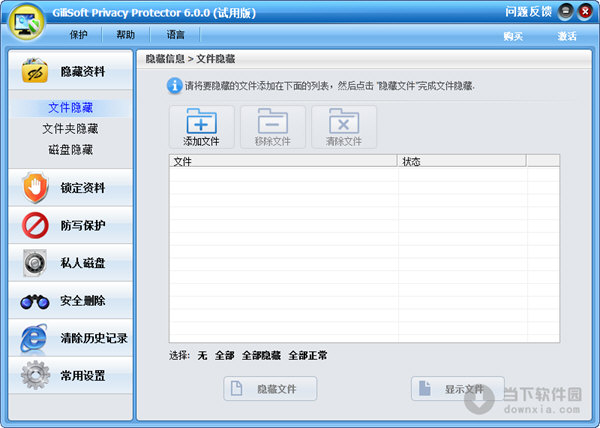
Task: Open the 防写保护 section
Action: tap(70, 225)
